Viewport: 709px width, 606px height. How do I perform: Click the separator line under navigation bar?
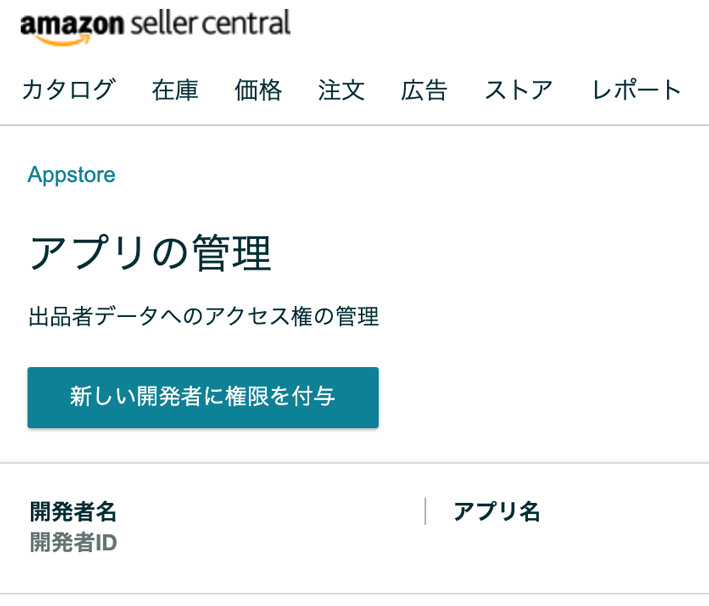tap(354, 125)
